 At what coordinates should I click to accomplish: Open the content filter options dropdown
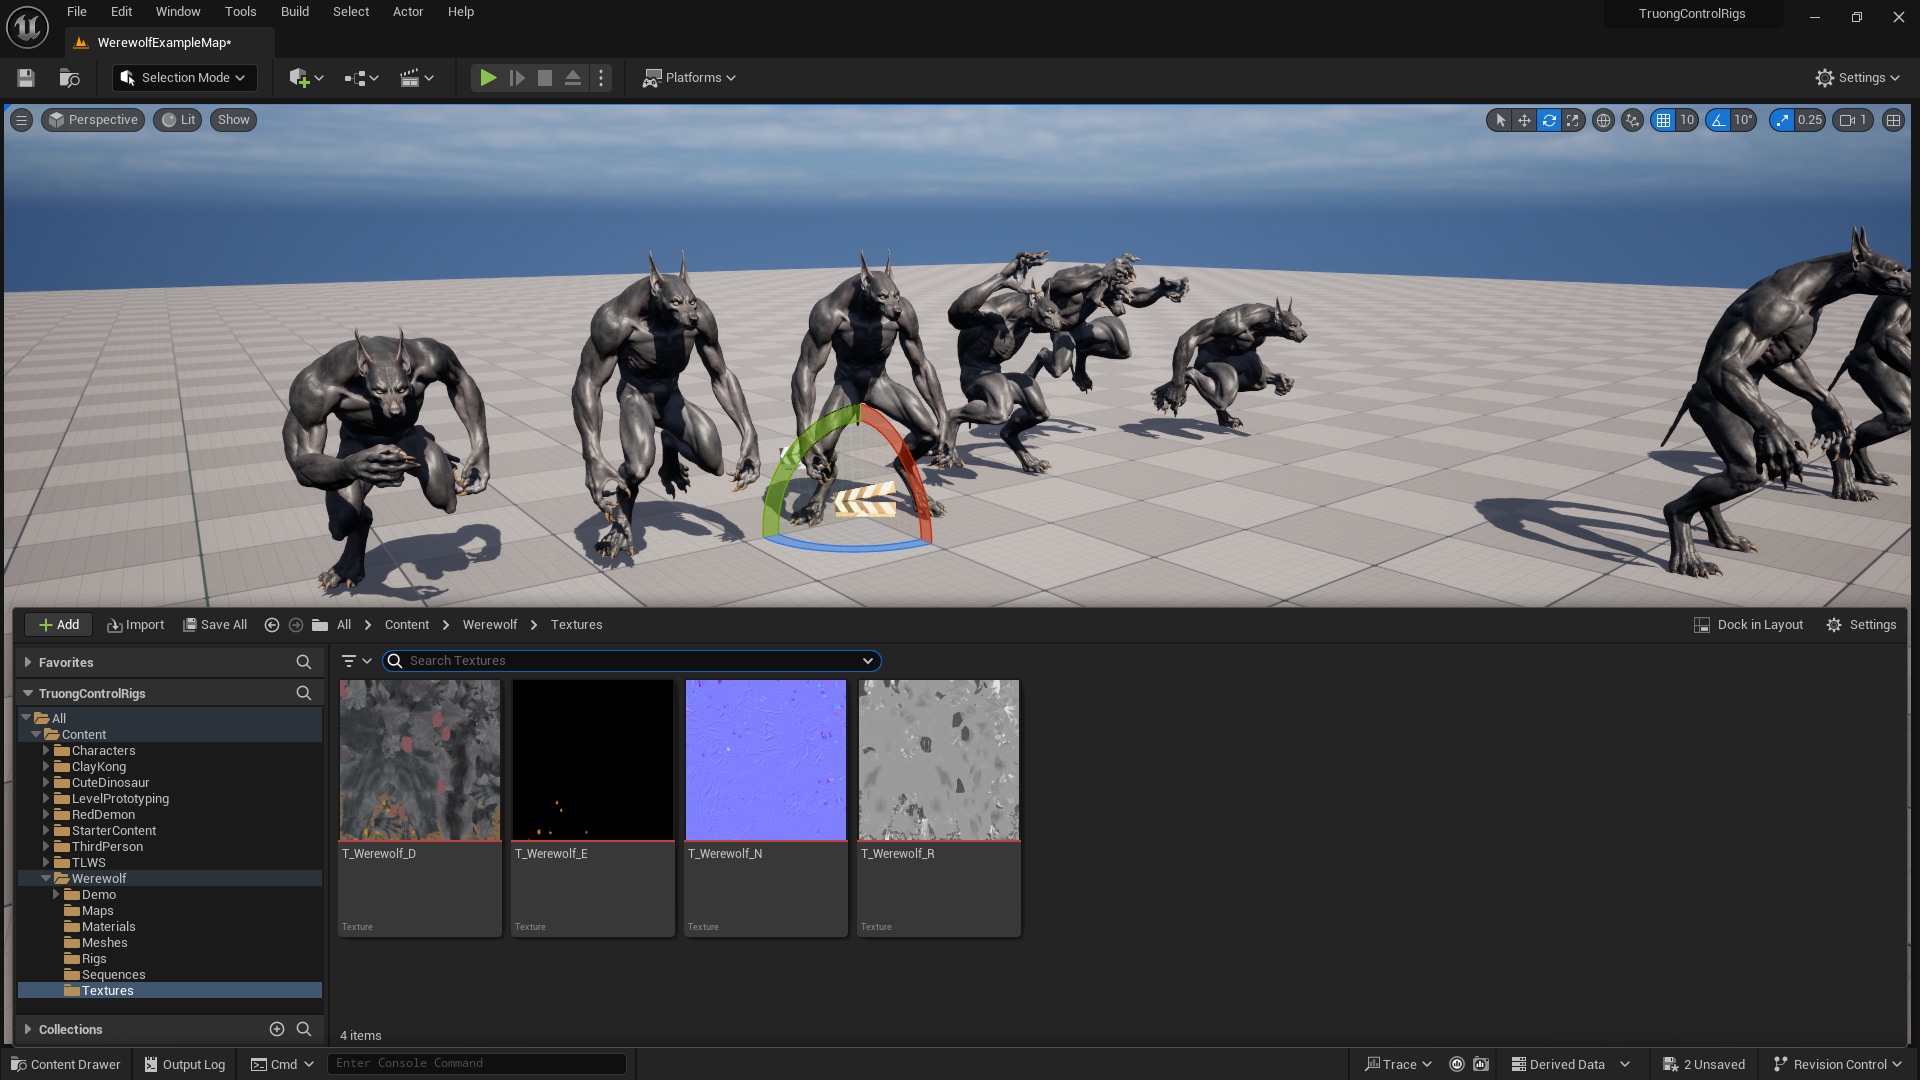click(356, 661)
